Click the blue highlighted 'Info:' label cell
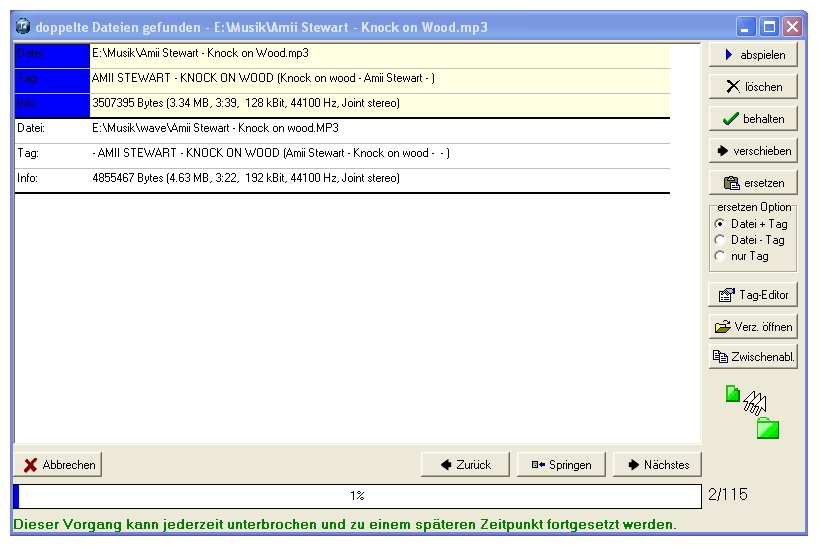This screenshot has width=818, height=546. click(x=52, y=106)
